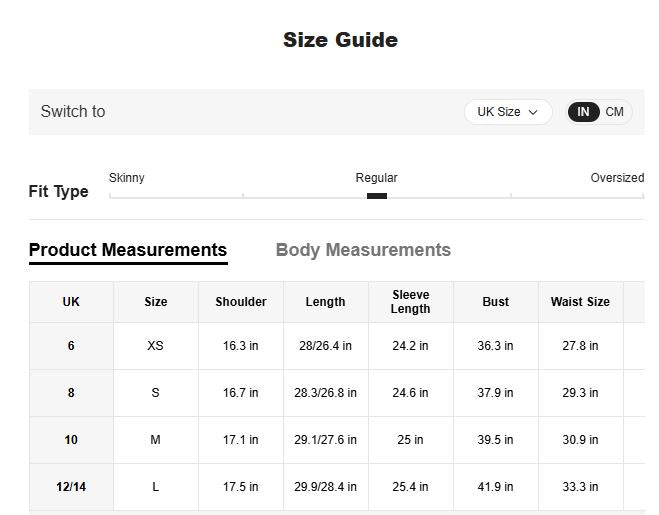659x515 pixels.
Task: Switch units to CM
Action: [614, 112]
